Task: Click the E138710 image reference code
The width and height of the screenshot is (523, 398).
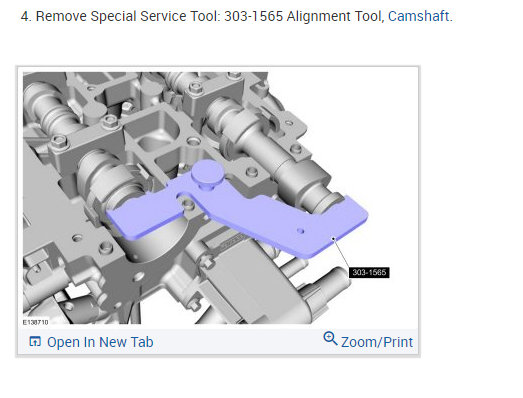Action: [35, 322]
